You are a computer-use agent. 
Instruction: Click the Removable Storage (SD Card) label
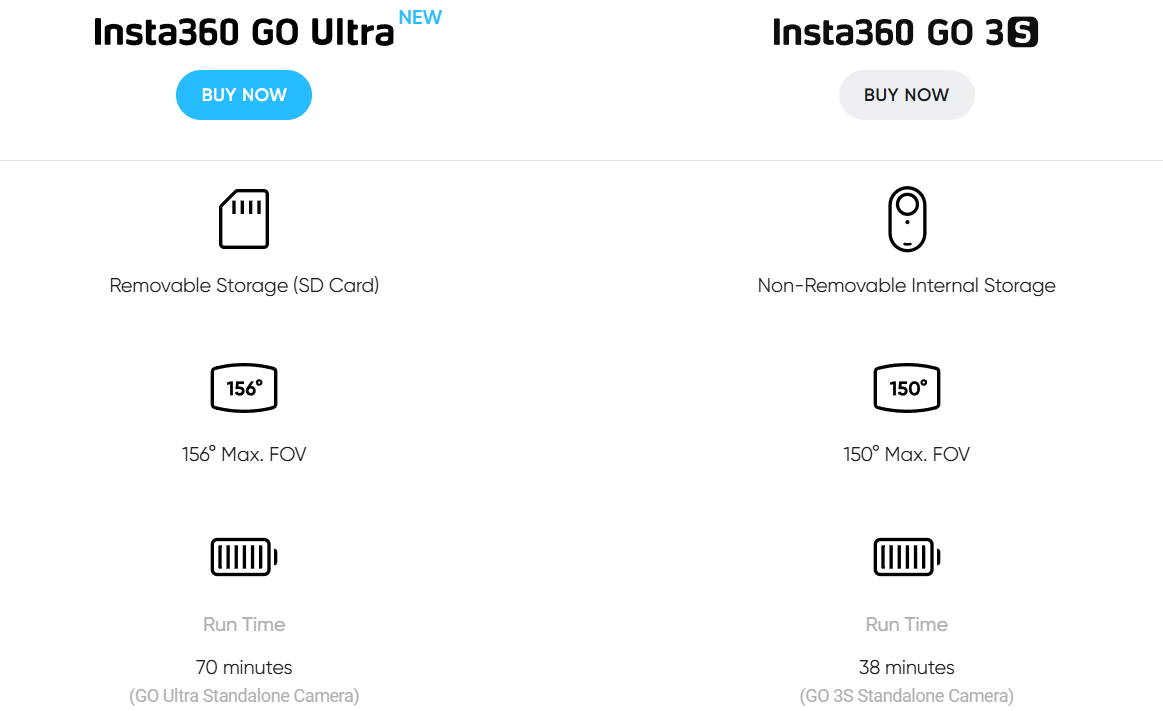point(244,285)
